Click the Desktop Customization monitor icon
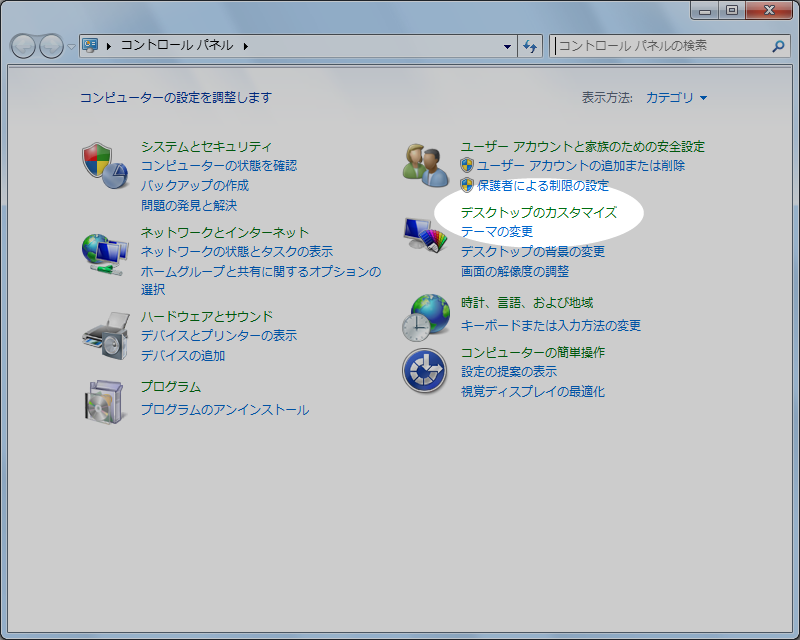Screen dimensions: 800x640 coord(426,238)
